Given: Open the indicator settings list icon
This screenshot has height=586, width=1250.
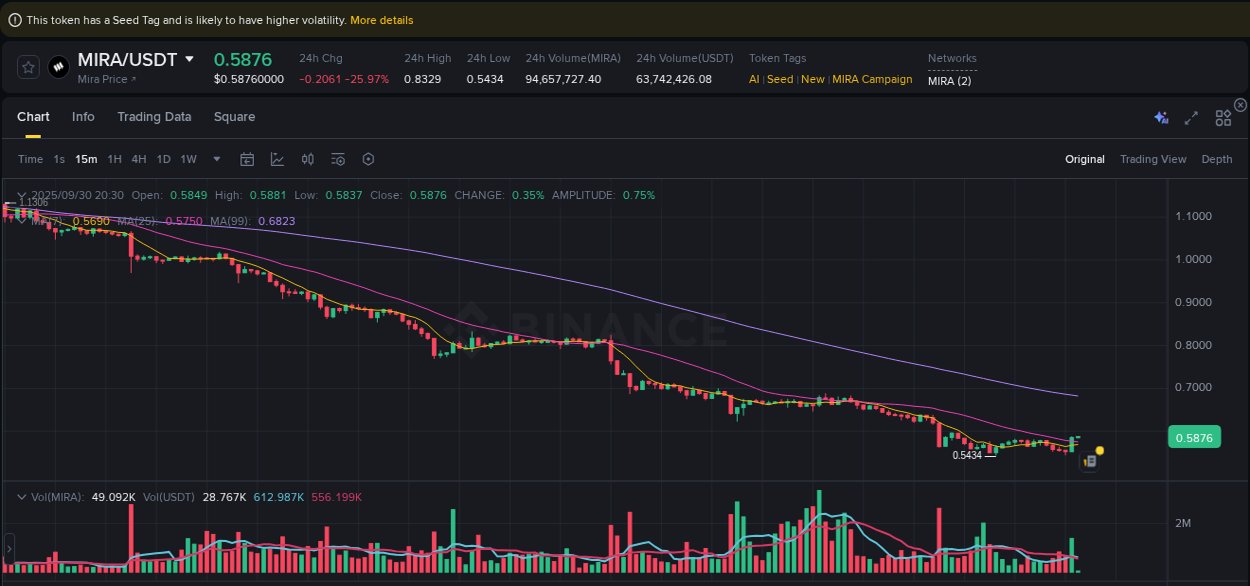Looking at the screenshot, I should pyautogui.click(x=337, y=159).
